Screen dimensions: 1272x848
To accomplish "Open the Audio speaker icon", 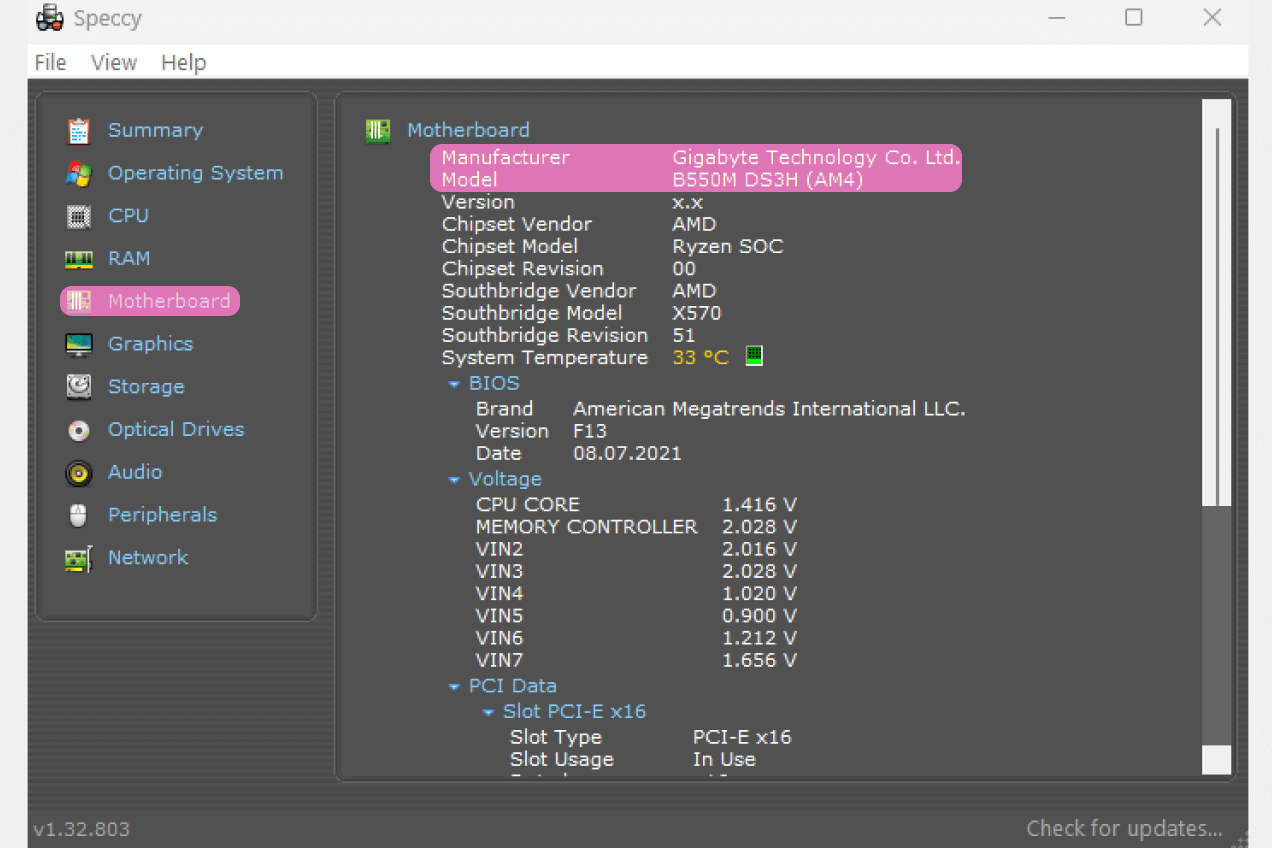I will tap(79, 473).
